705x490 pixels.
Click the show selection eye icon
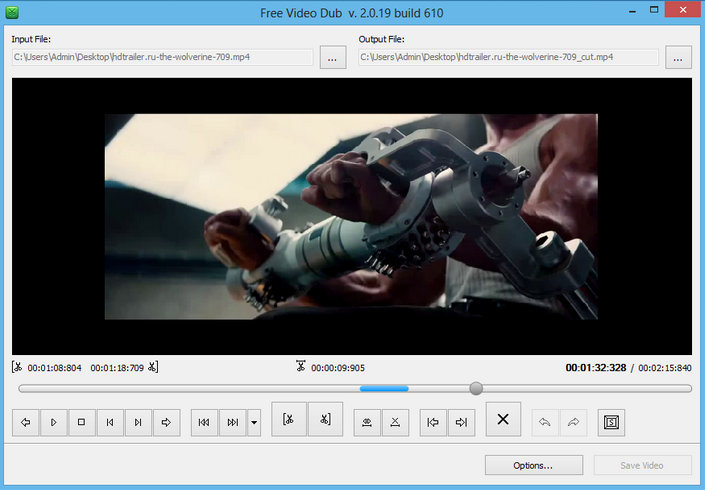click(x=367, y=422)
